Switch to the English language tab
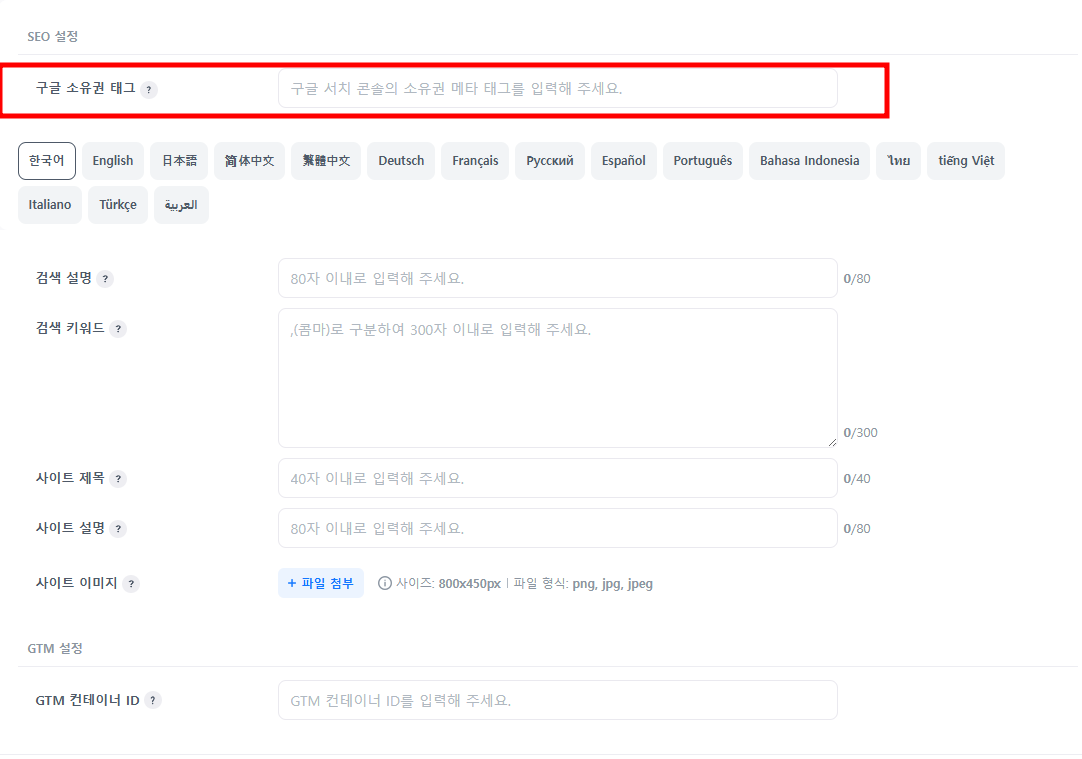Viewport: 1082px width, 759px height. (x=113, y=161)
